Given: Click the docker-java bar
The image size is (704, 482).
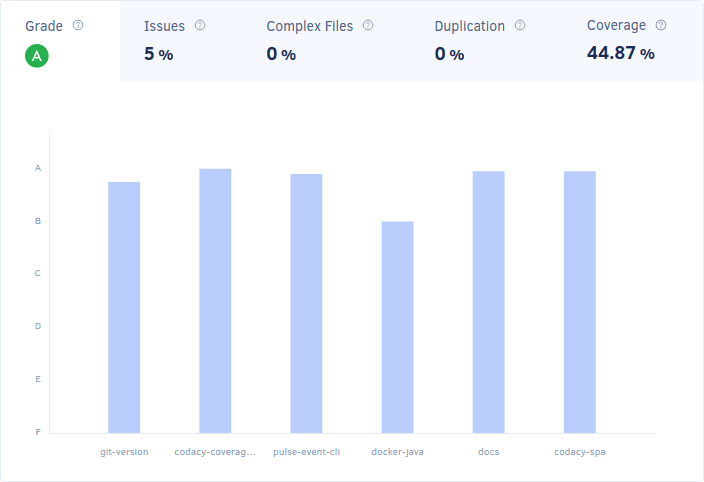Looking at the screenshot, I should [397, 327].
